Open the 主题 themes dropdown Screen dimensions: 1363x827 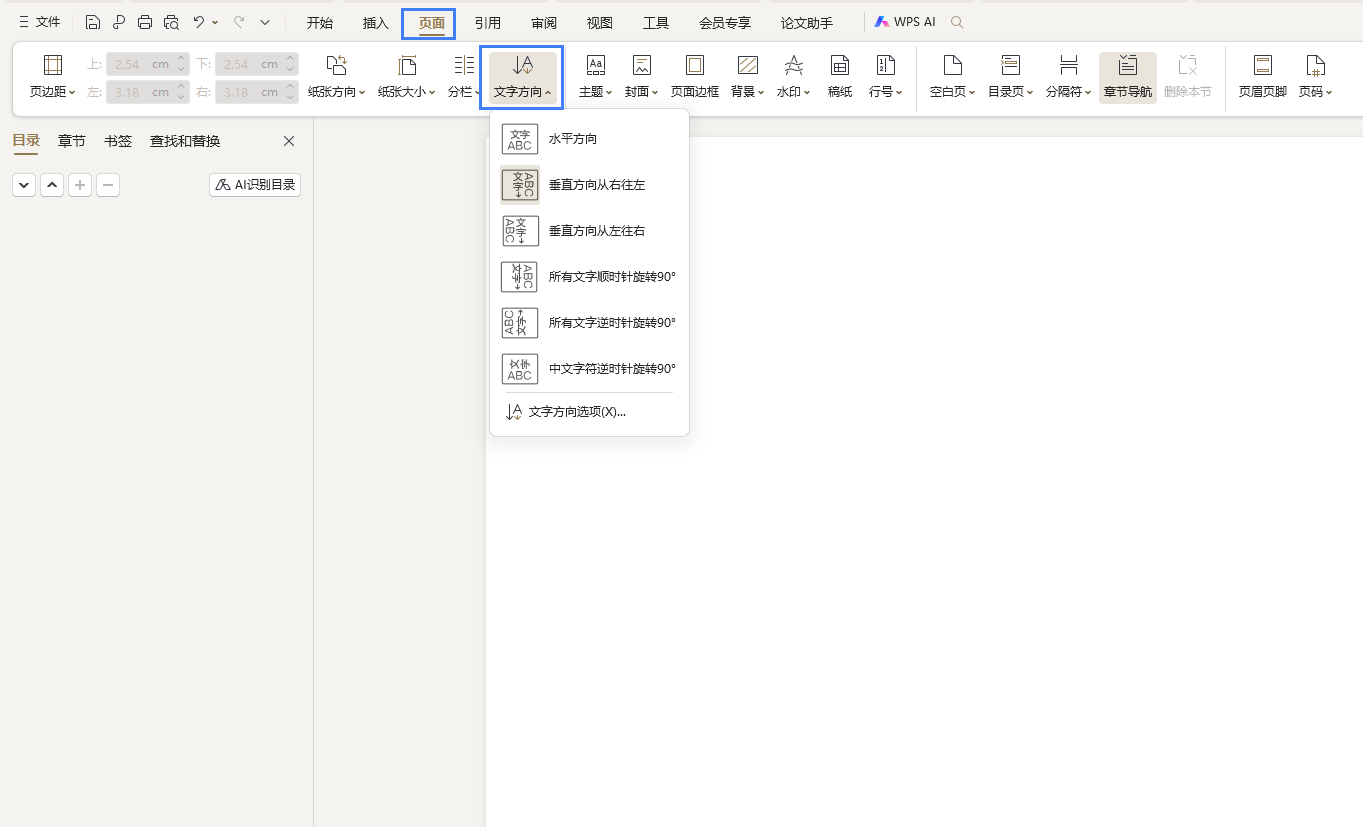click(x=596, y=78)
